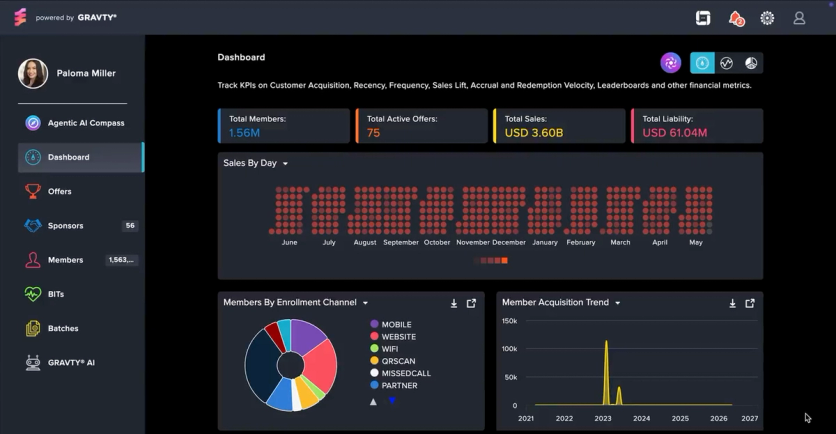The width and height of the screenshot is (836, 434).
Task: Click the Sponsors handshake icon
Action: pos(33,226)
